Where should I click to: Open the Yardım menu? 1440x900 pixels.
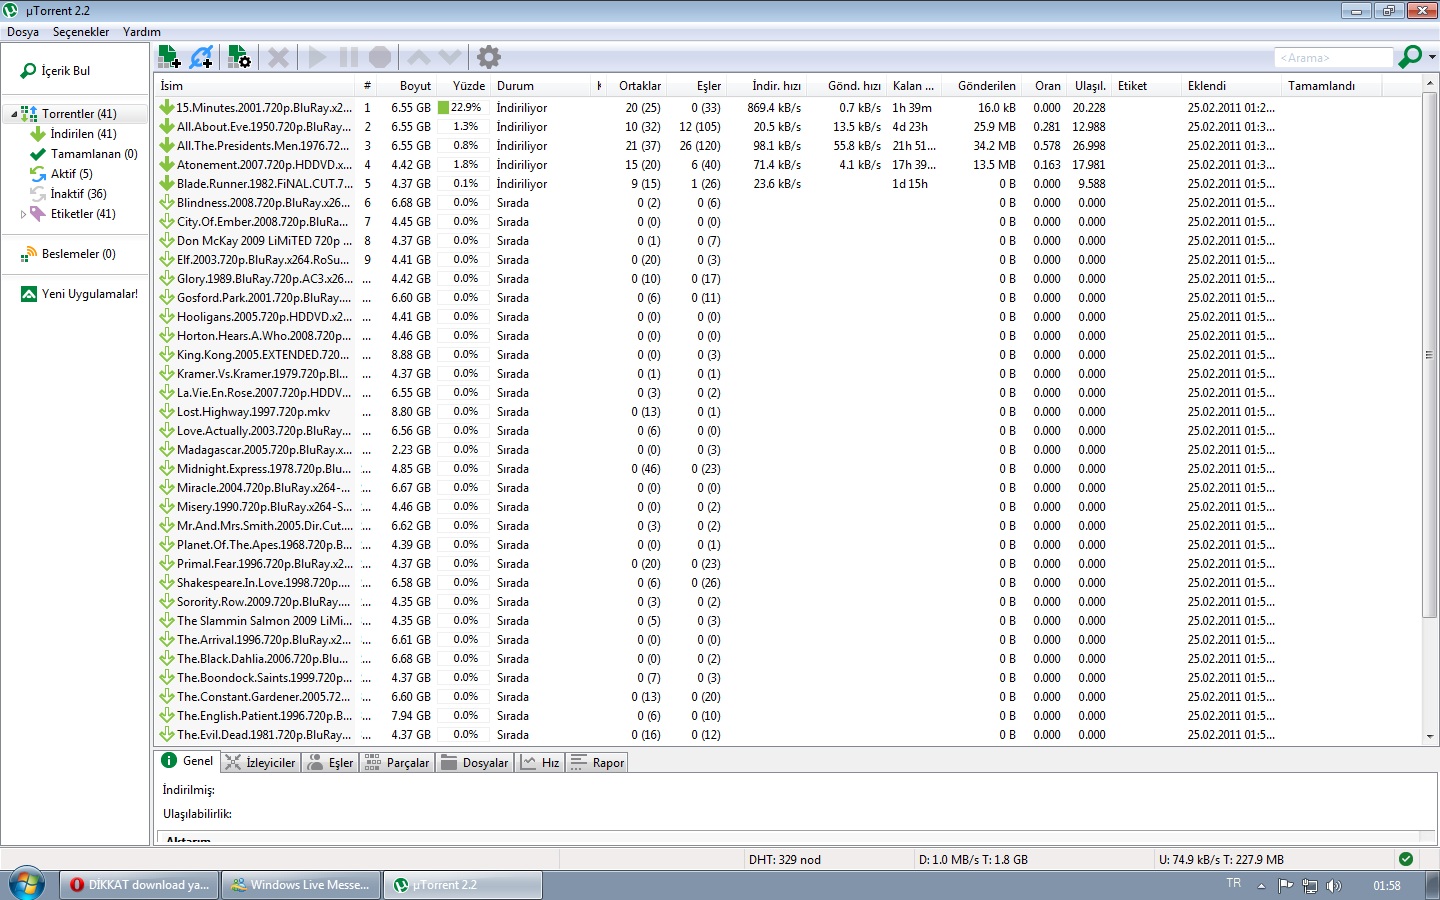point(142,31)
